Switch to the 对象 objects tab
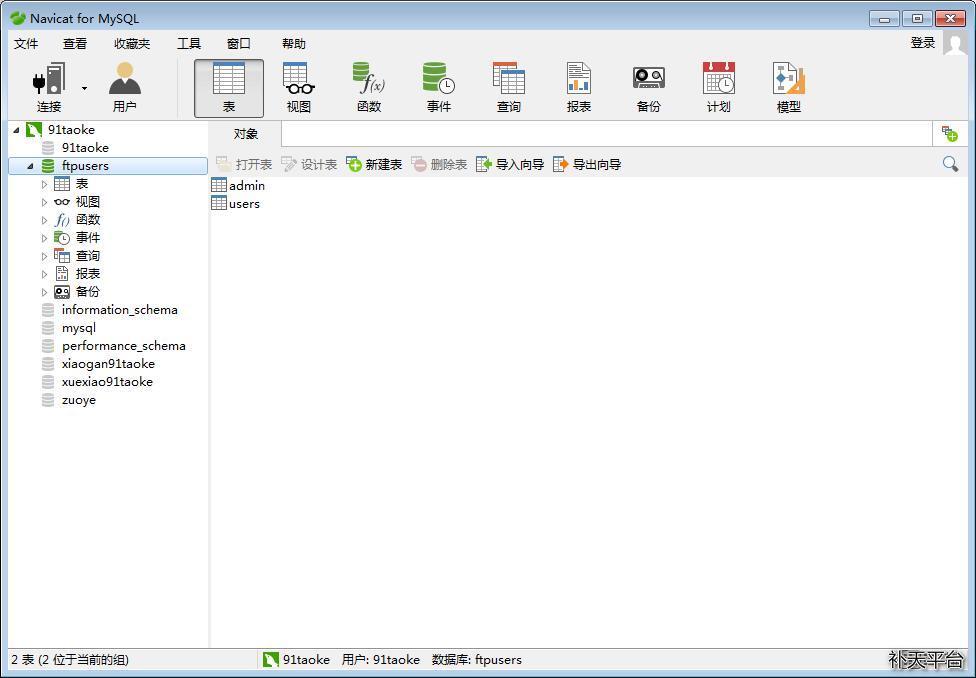Screen dimensions: 976x678 [x=246, y=134]
